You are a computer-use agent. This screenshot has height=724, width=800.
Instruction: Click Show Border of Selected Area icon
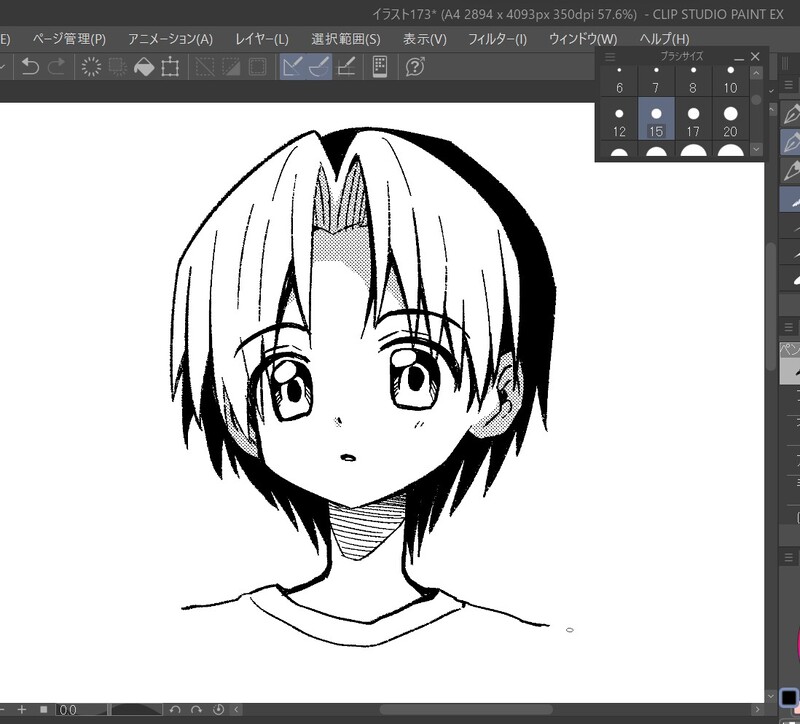point(257,66)
